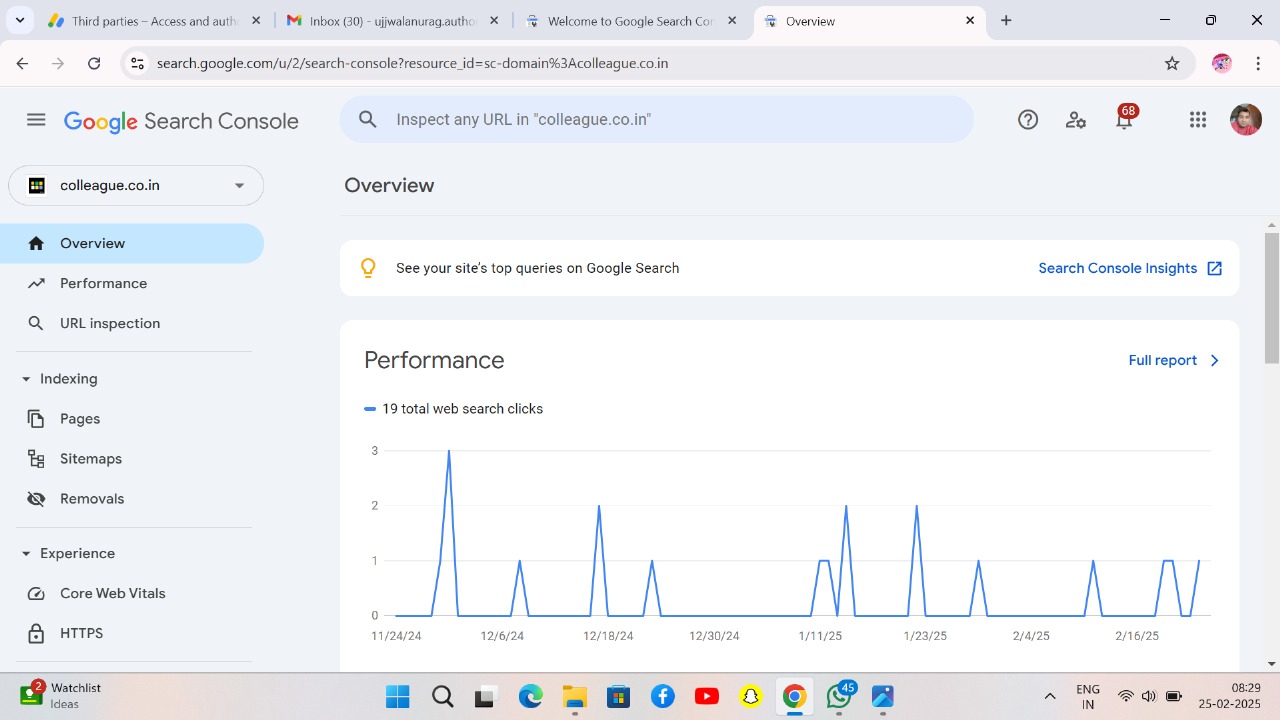The width and height of the screenshot is (1280, 720).
Task: Click the scrollbar down arrow
Action: (1272, 663)
